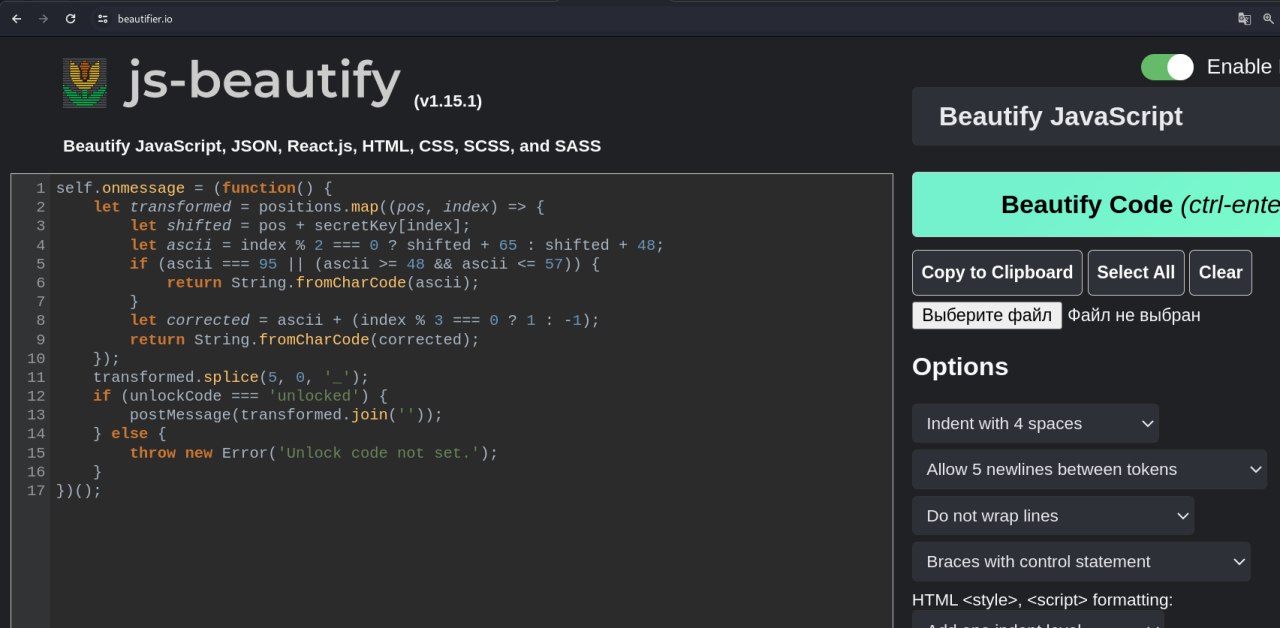Click the Файл не выбран text
1280x628 pixels.
(x=1134, y=316)
